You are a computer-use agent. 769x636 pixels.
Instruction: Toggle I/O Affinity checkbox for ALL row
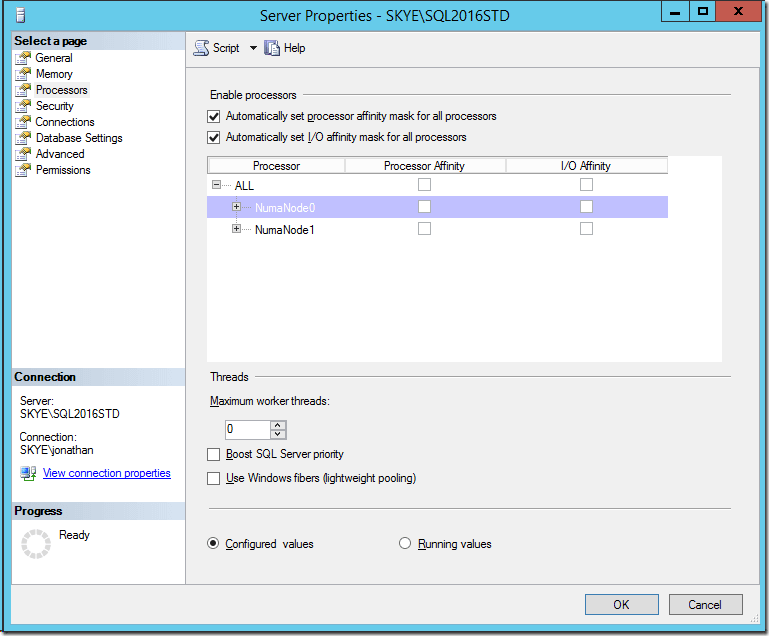586,184
